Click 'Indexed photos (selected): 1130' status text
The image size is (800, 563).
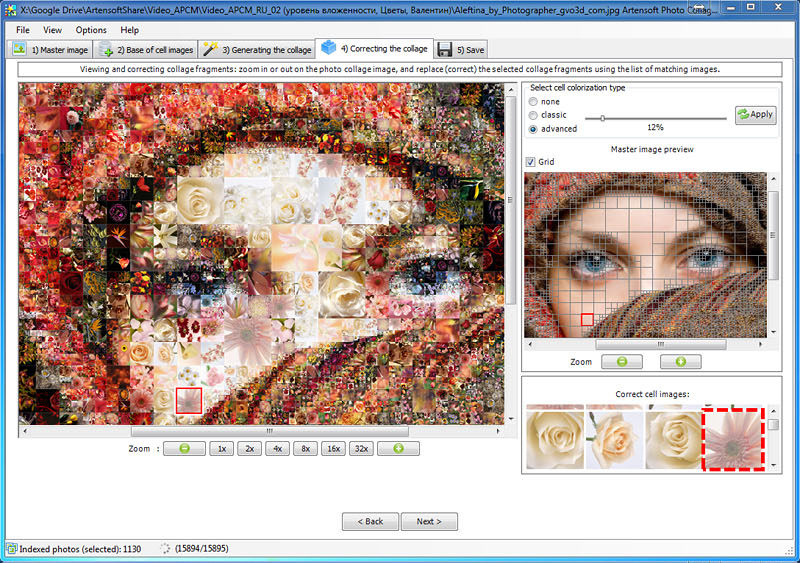(80, 549)
